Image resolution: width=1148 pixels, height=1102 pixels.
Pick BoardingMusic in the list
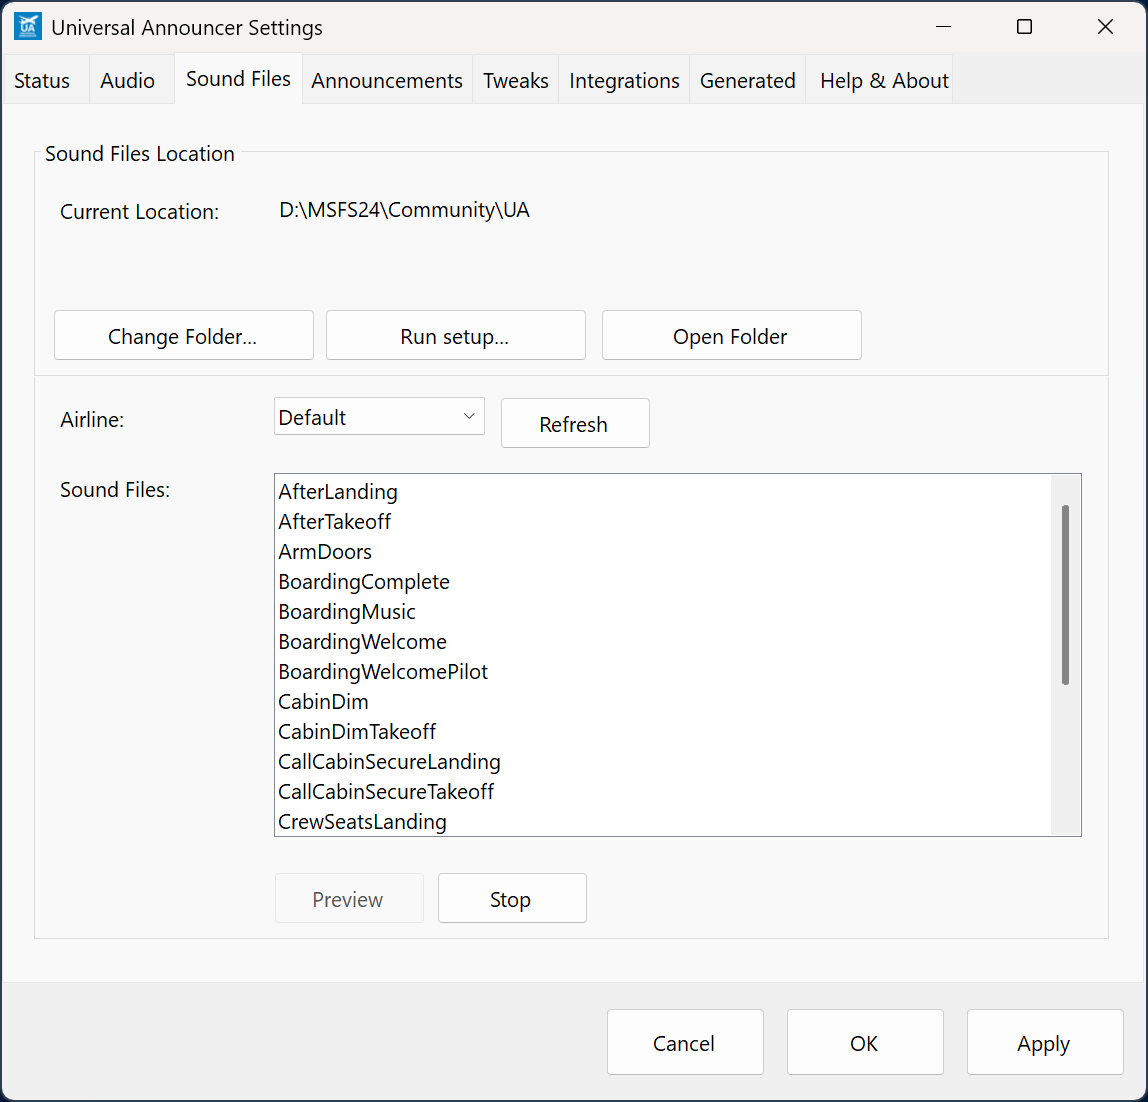tap(663, 612)
